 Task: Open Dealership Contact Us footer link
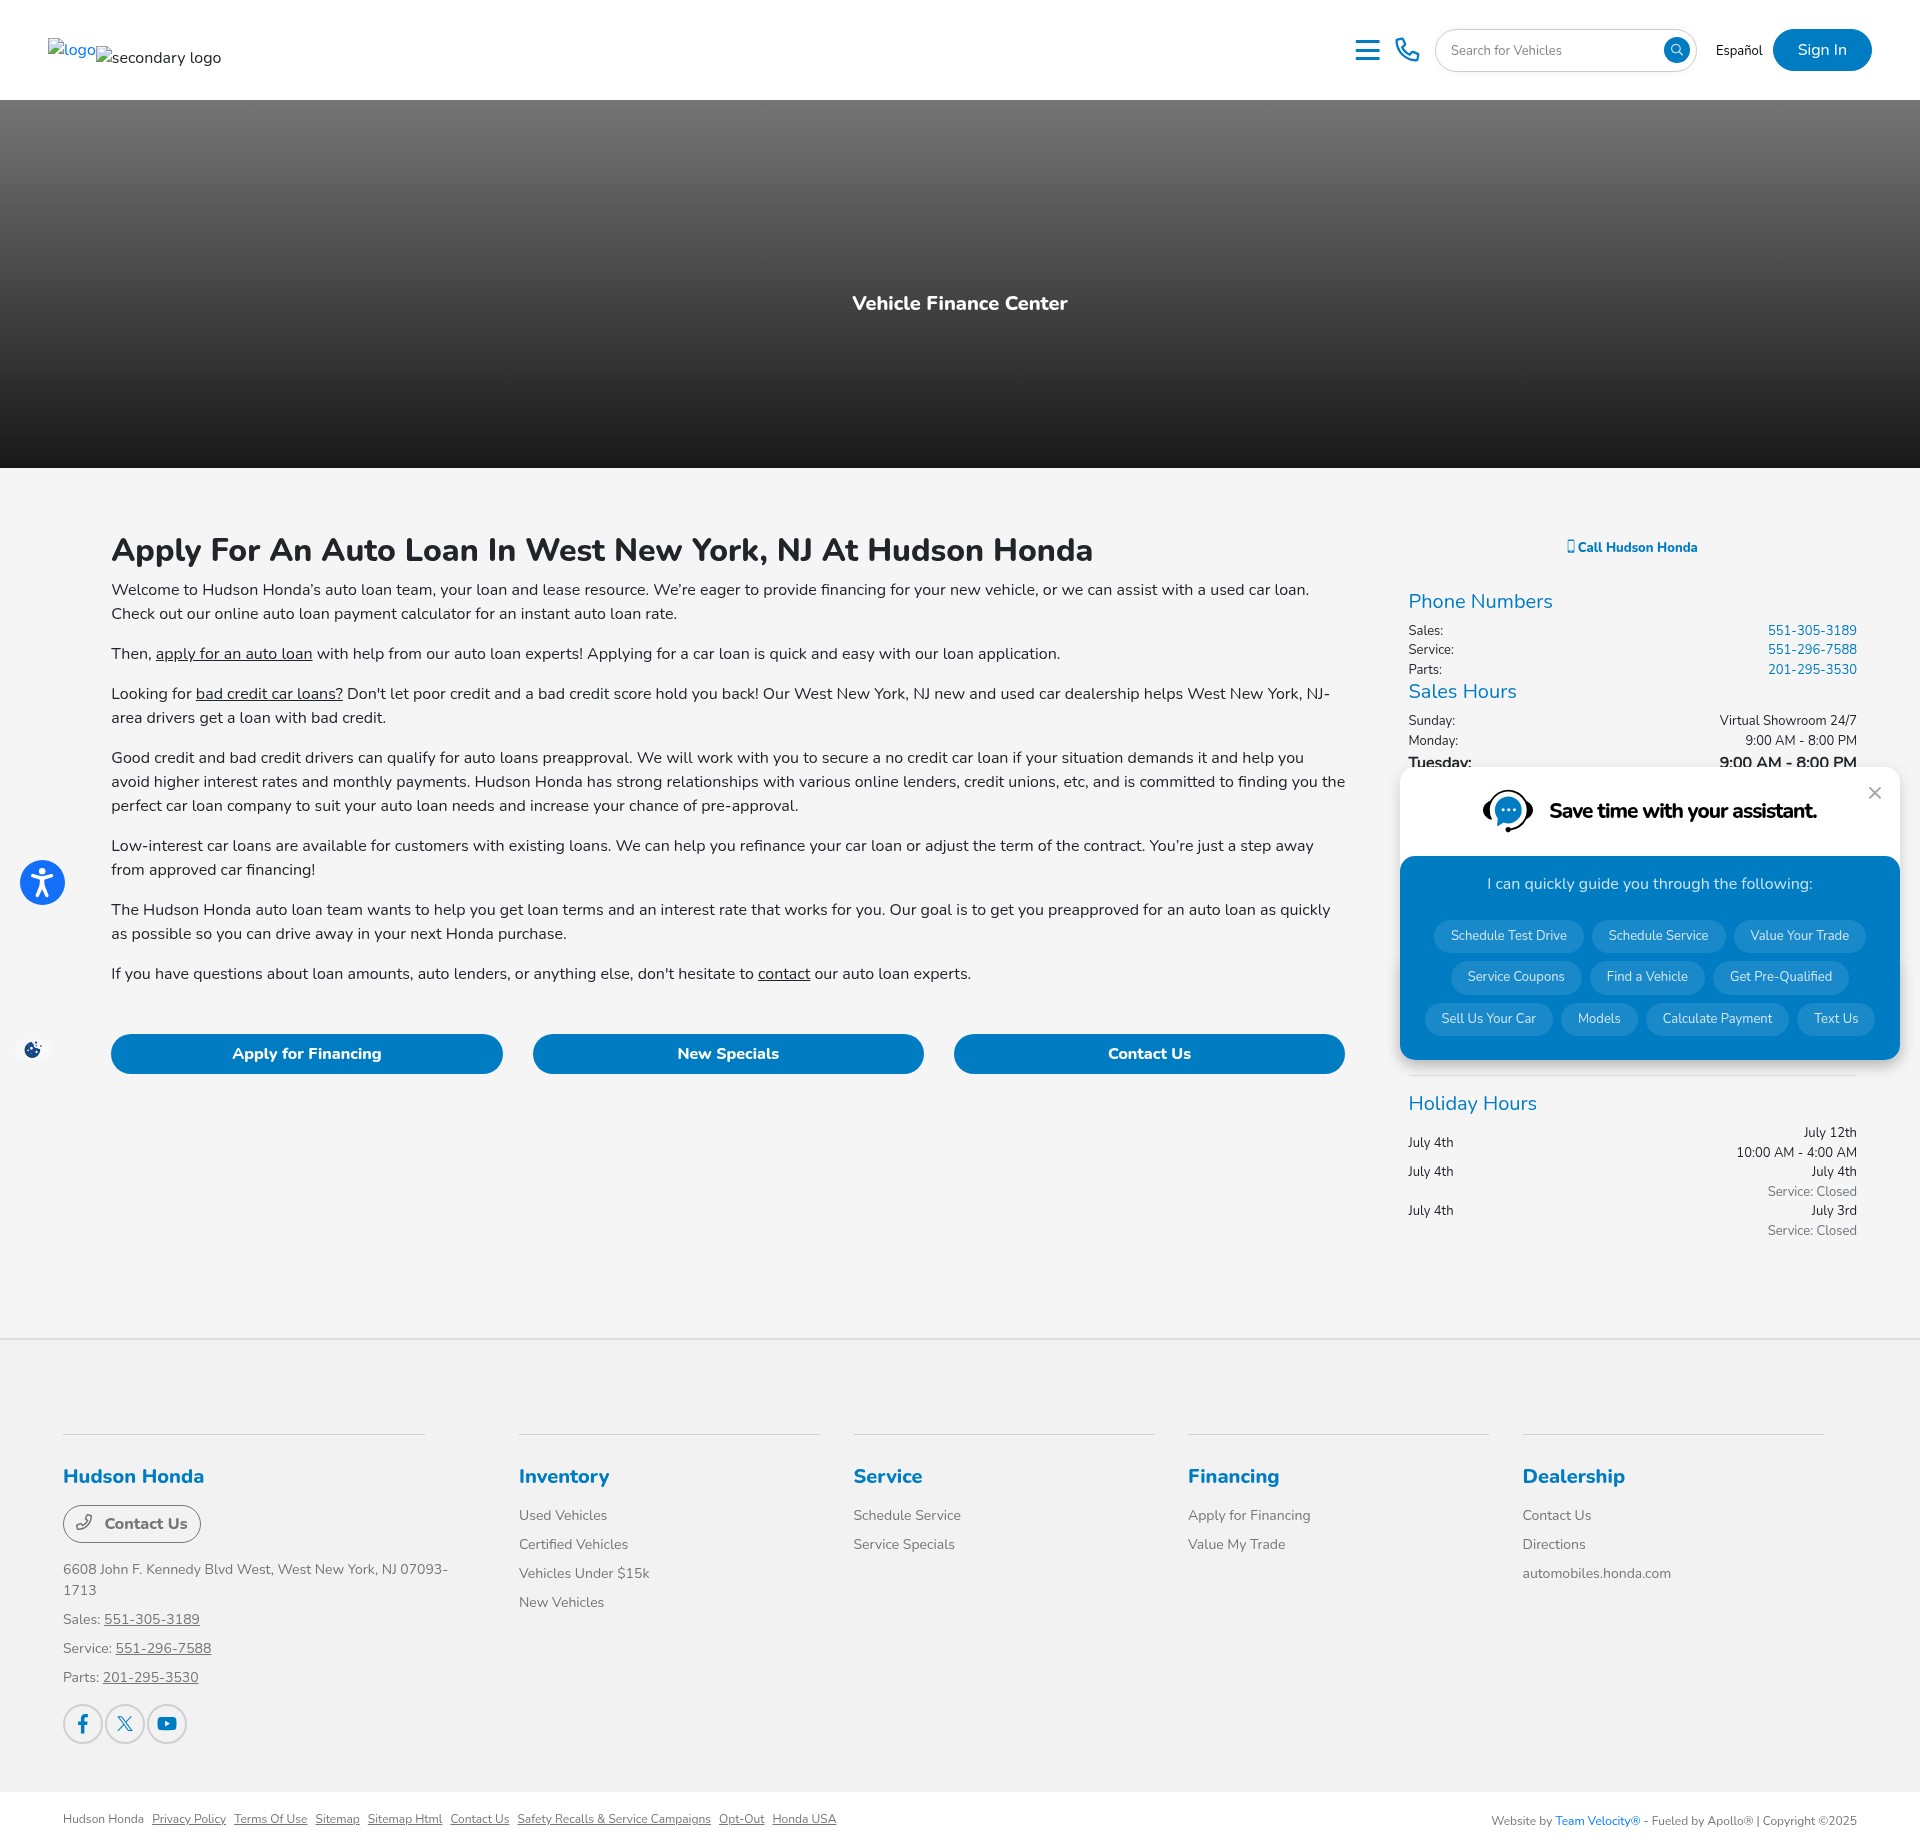coord(1557,1515)
